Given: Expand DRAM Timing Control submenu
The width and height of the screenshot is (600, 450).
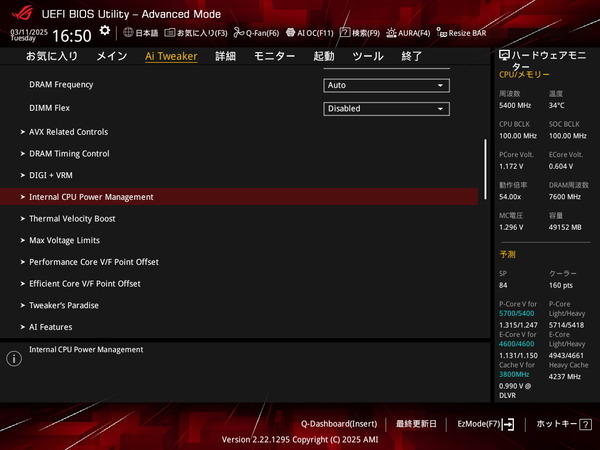Looking at the screenshot, I should click(x=69, y=154).
